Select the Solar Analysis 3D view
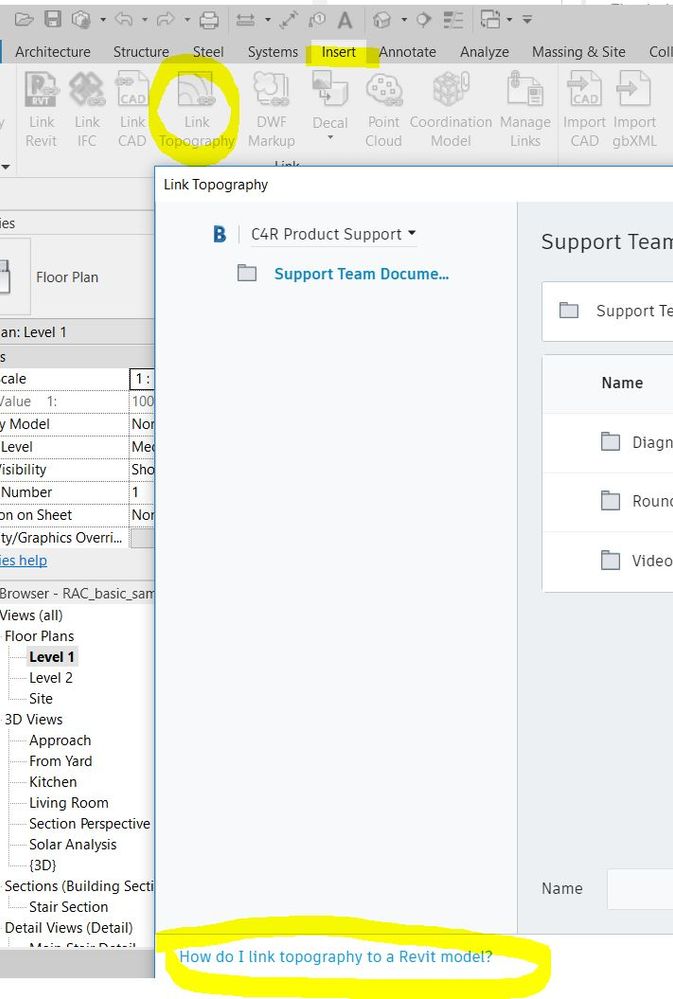 [x=73, y=845]
